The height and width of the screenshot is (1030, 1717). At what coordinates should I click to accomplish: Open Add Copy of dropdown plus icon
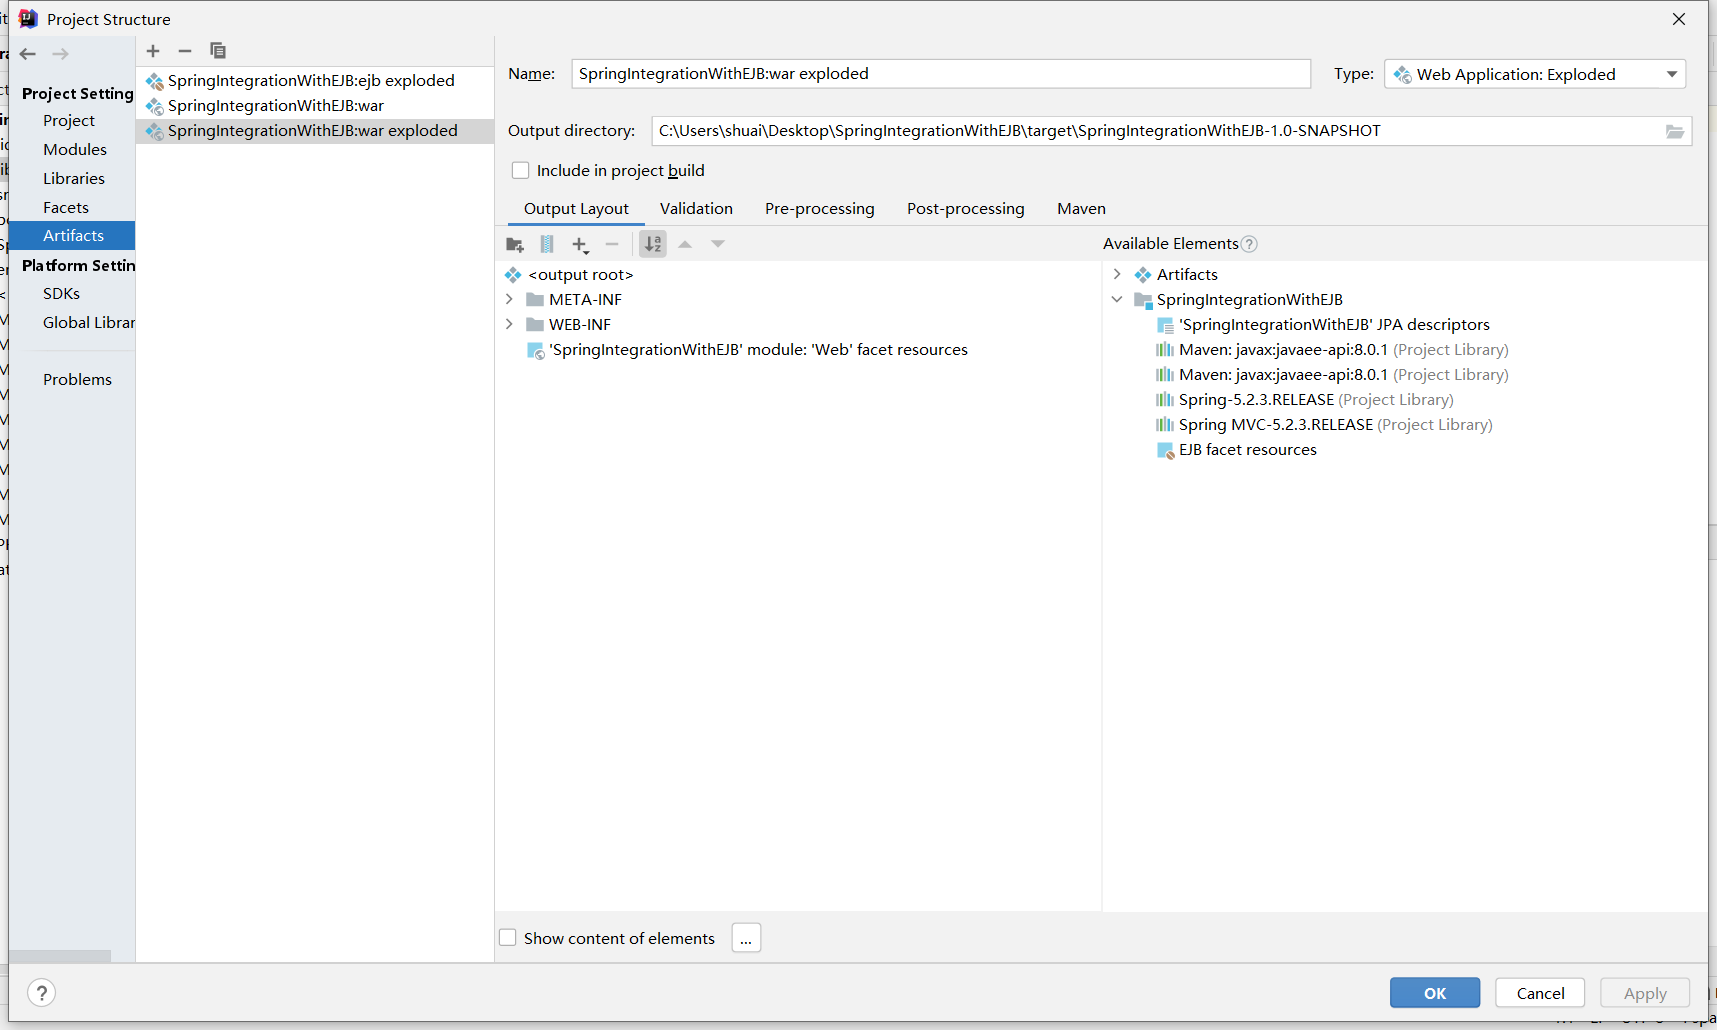pos(580,244)
